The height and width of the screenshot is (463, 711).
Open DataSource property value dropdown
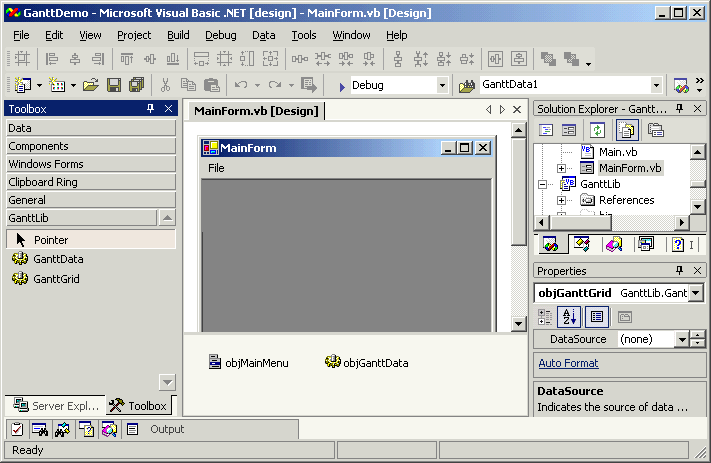pyautogui.click(x=682, y=339)
